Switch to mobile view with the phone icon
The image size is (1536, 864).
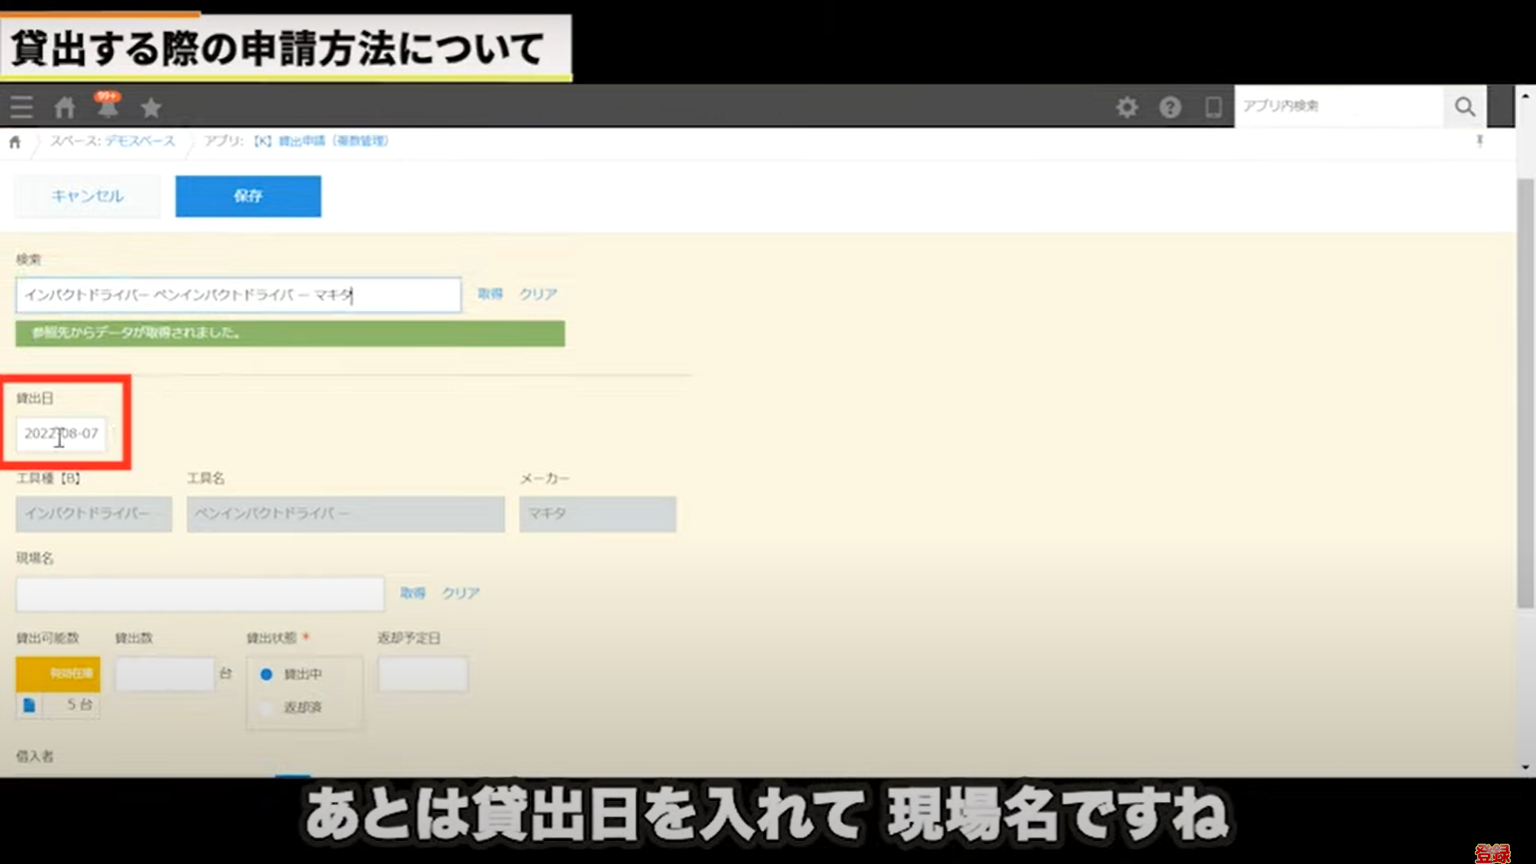click(1213, 106)
